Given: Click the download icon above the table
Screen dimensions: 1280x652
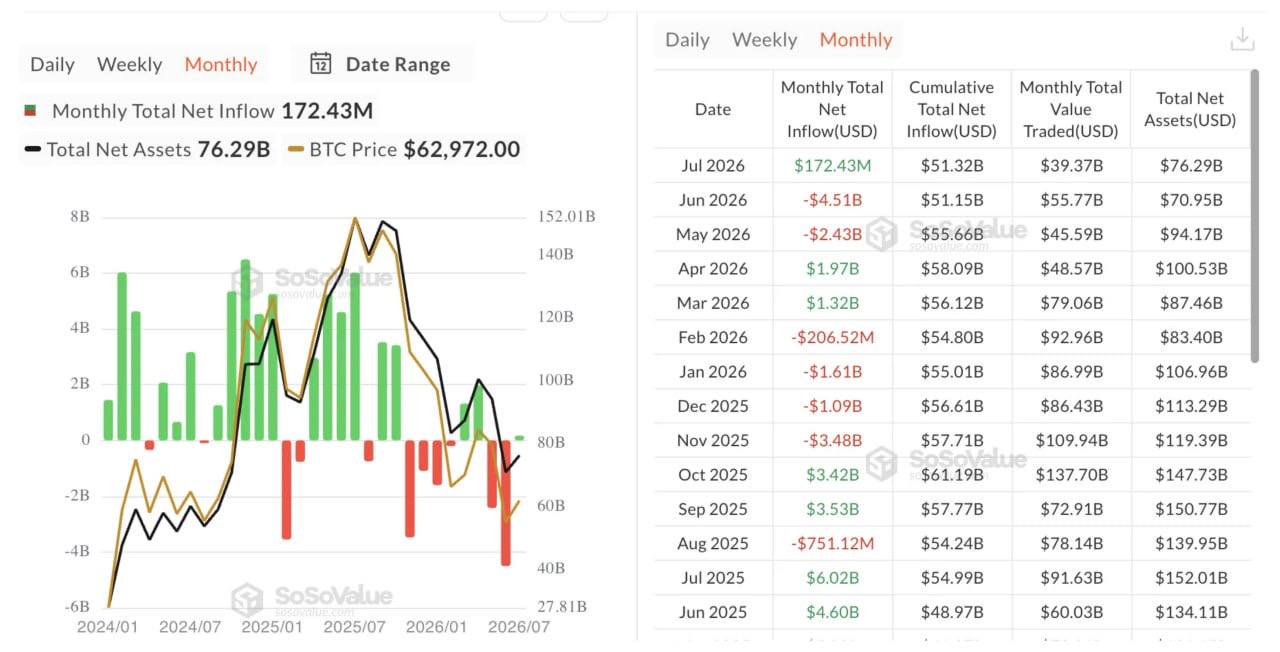Looking at the screenshot, I should click(x=1242, y=39).
